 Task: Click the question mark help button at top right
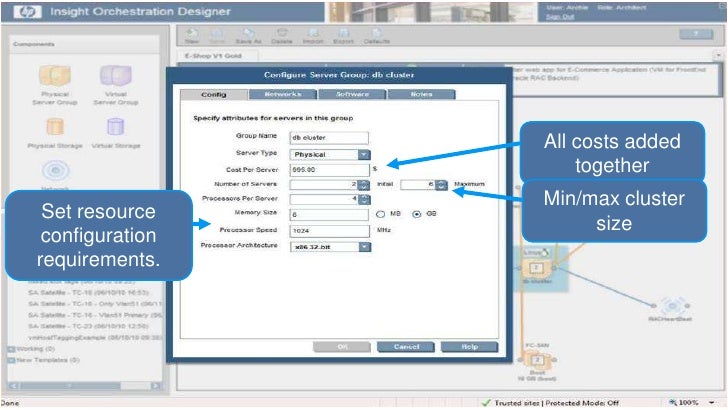pyautogui.click(x=696, y=34)
